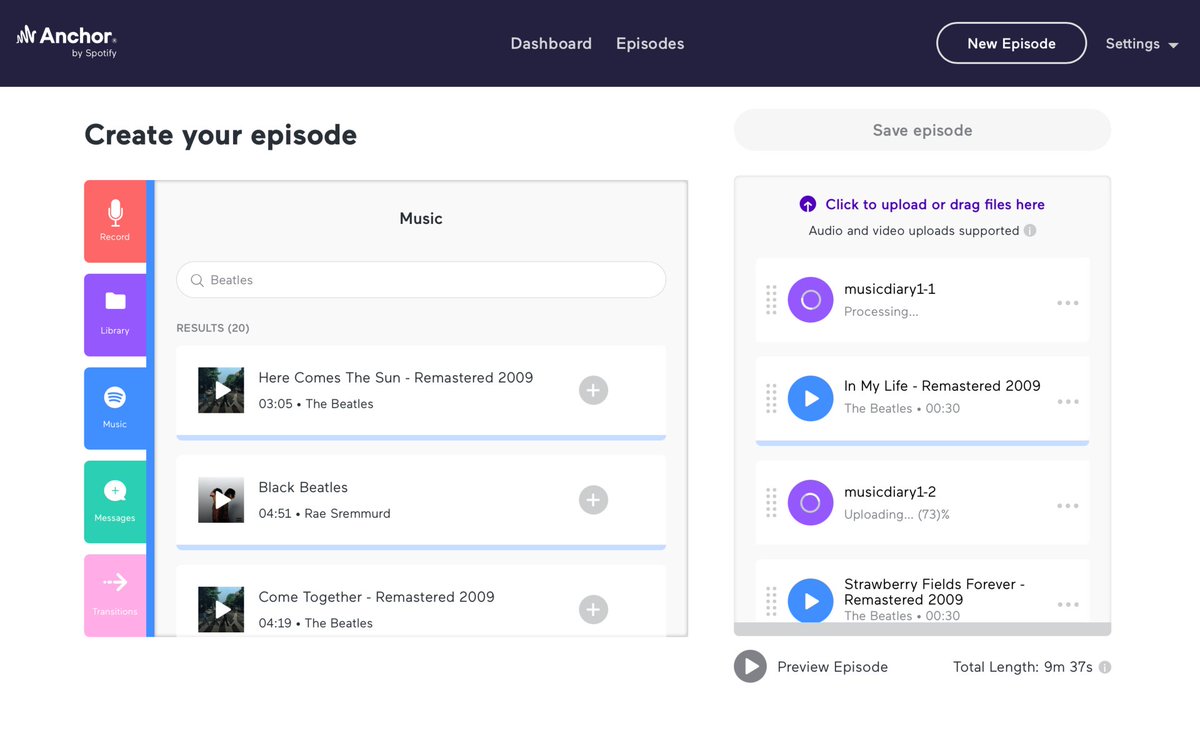Grab drag handle of Strawberry Fields Forever
Viewport: 1200px width, 743px height.
[x=771, y=601]
